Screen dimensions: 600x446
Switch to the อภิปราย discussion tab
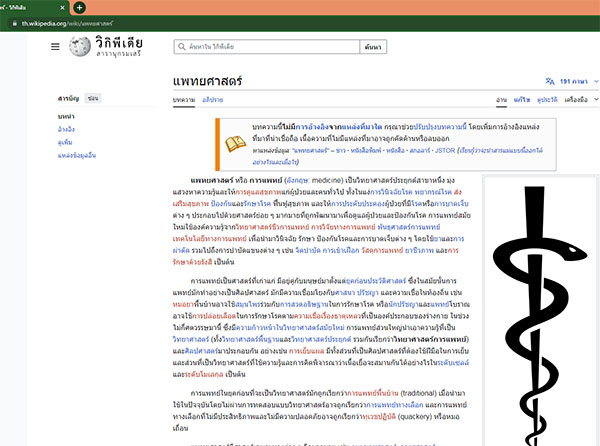pos(213,99)
